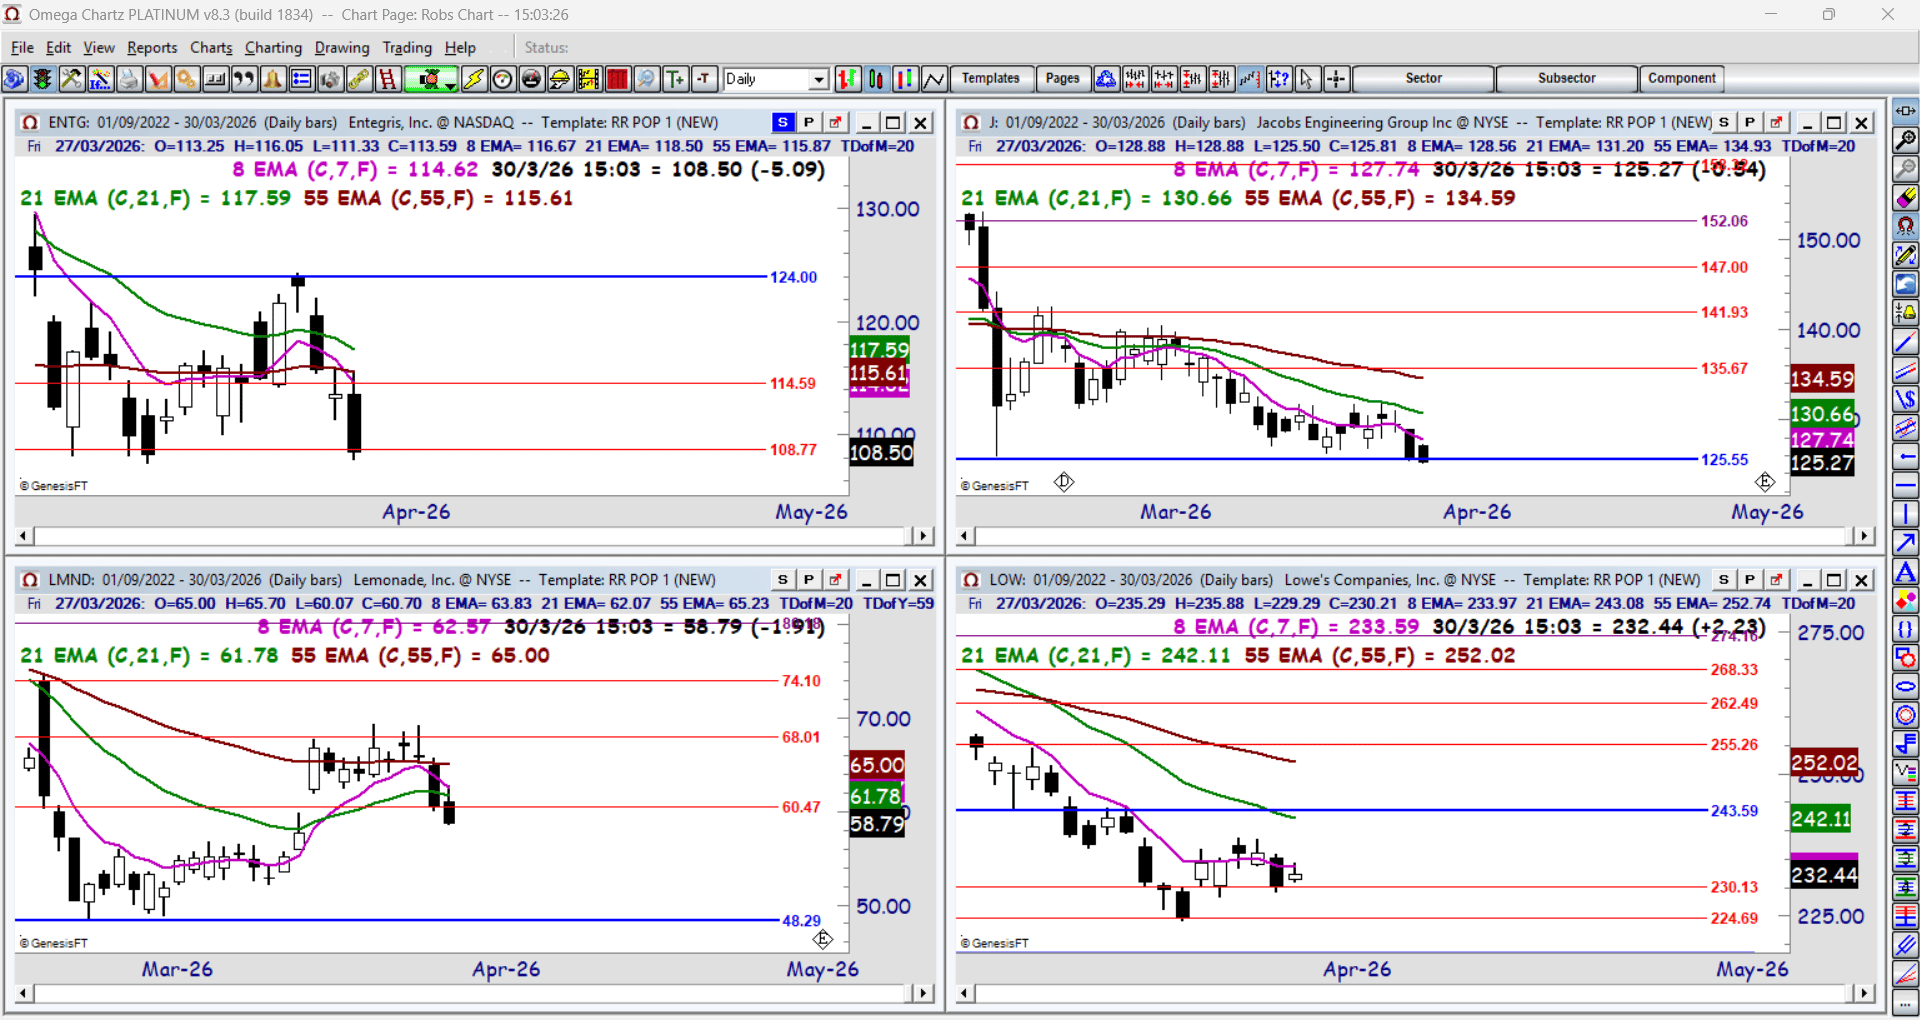Open the Daily timeframe dropdown
The image size is (1920, 1020).
click(819, 79)
